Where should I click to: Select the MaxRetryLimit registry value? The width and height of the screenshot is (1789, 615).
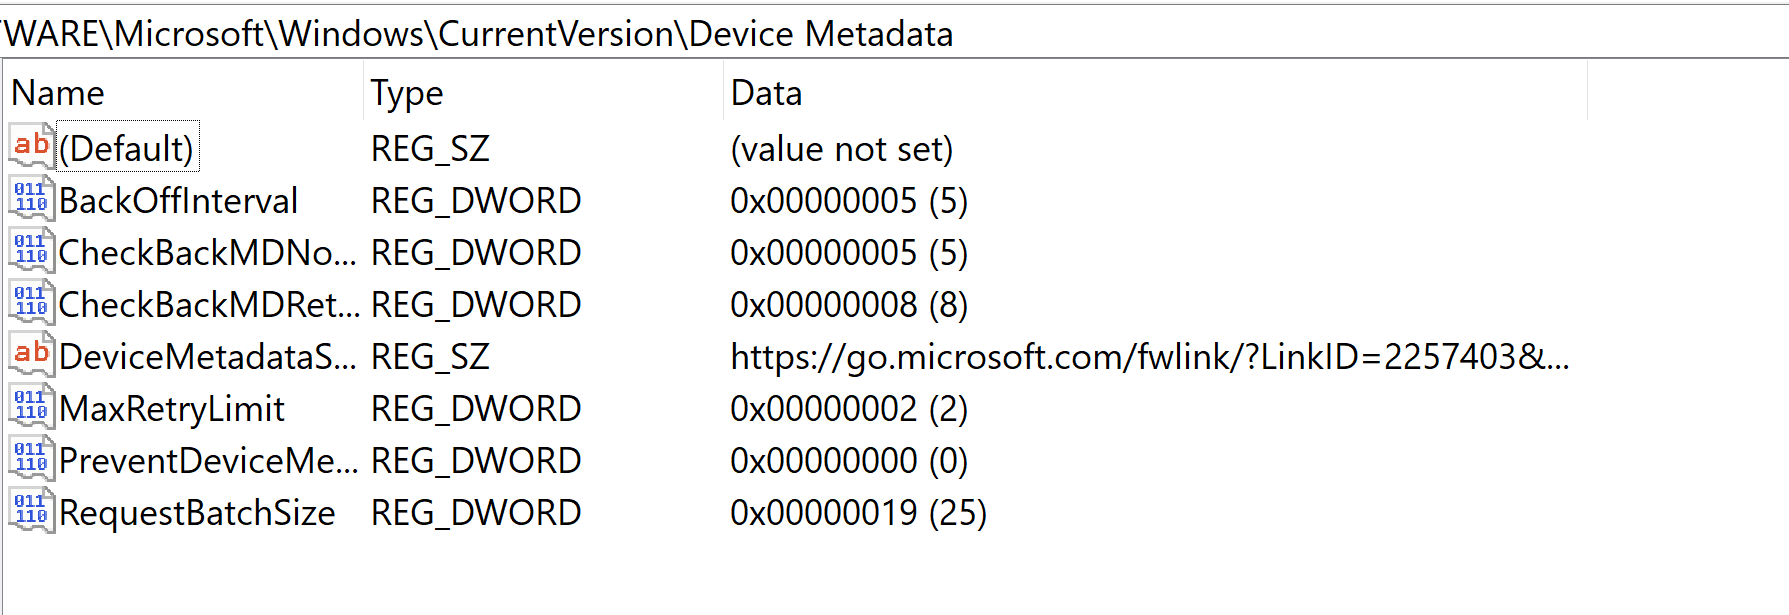(170, 408)
